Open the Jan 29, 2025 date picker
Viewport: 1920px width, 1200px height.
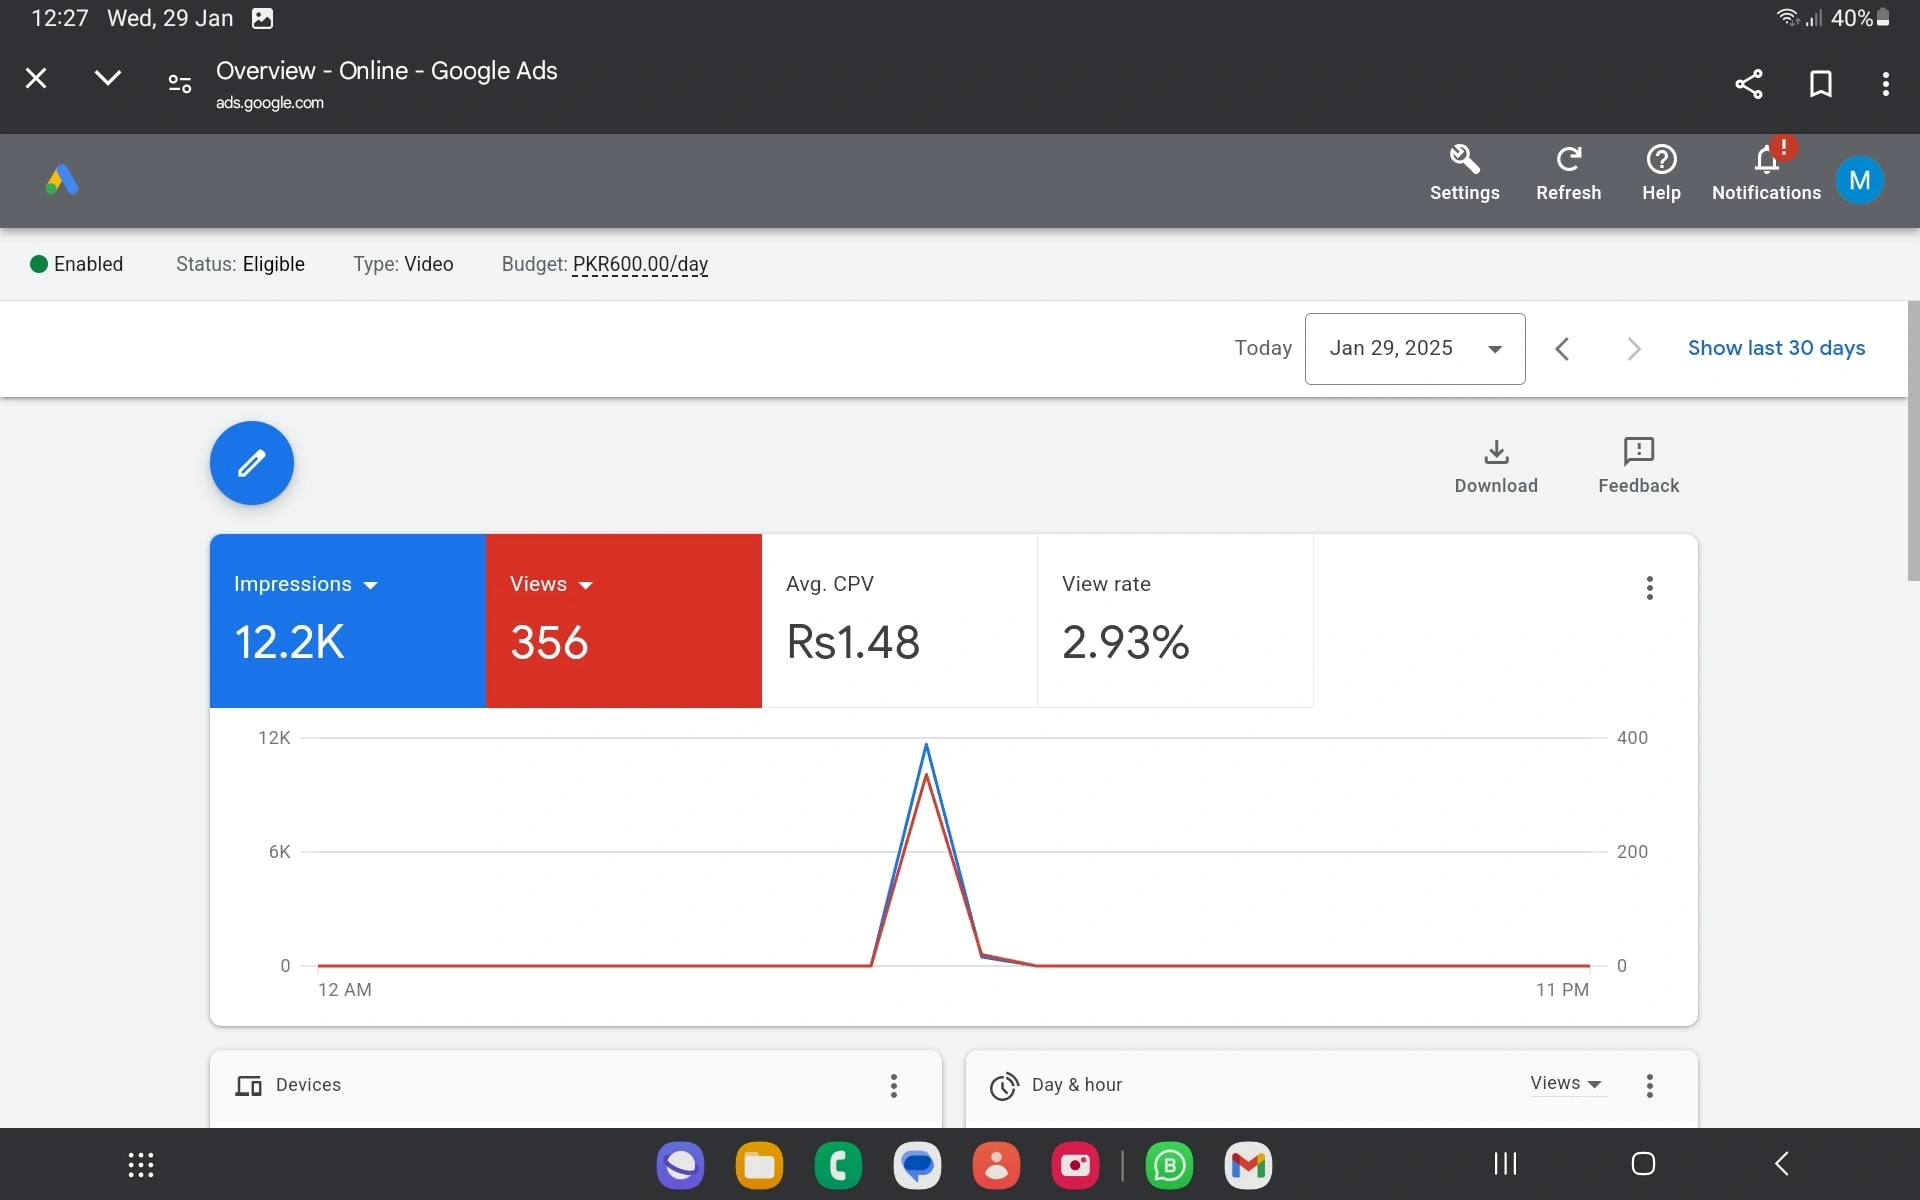pyautogui.click(x=1414, y=349)
